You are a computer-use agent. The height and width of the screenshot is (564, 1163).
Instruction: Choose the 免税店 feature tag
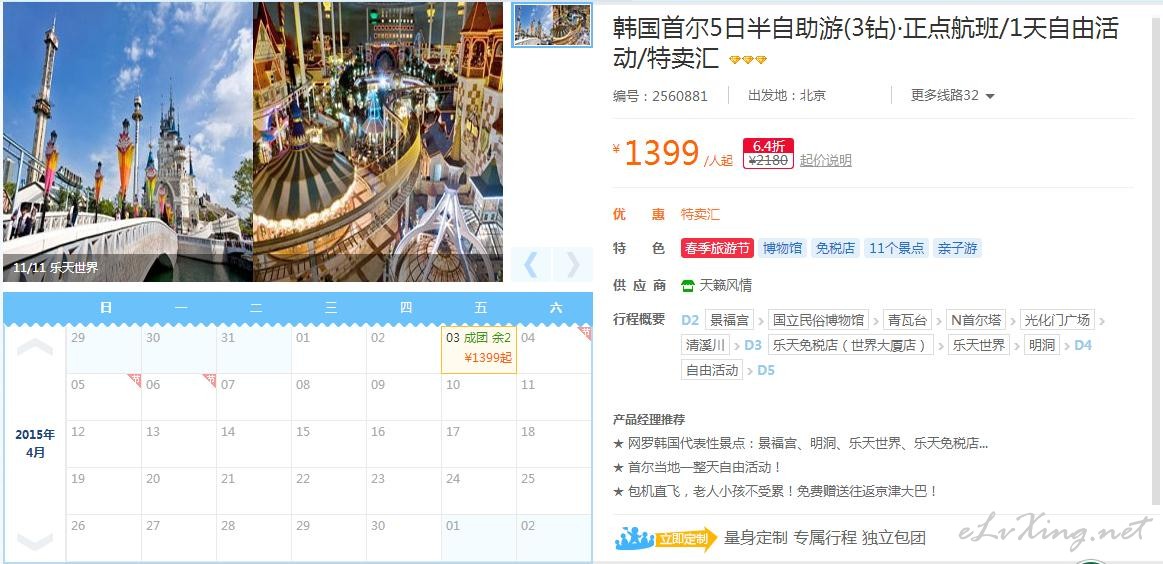click(835, 249)
